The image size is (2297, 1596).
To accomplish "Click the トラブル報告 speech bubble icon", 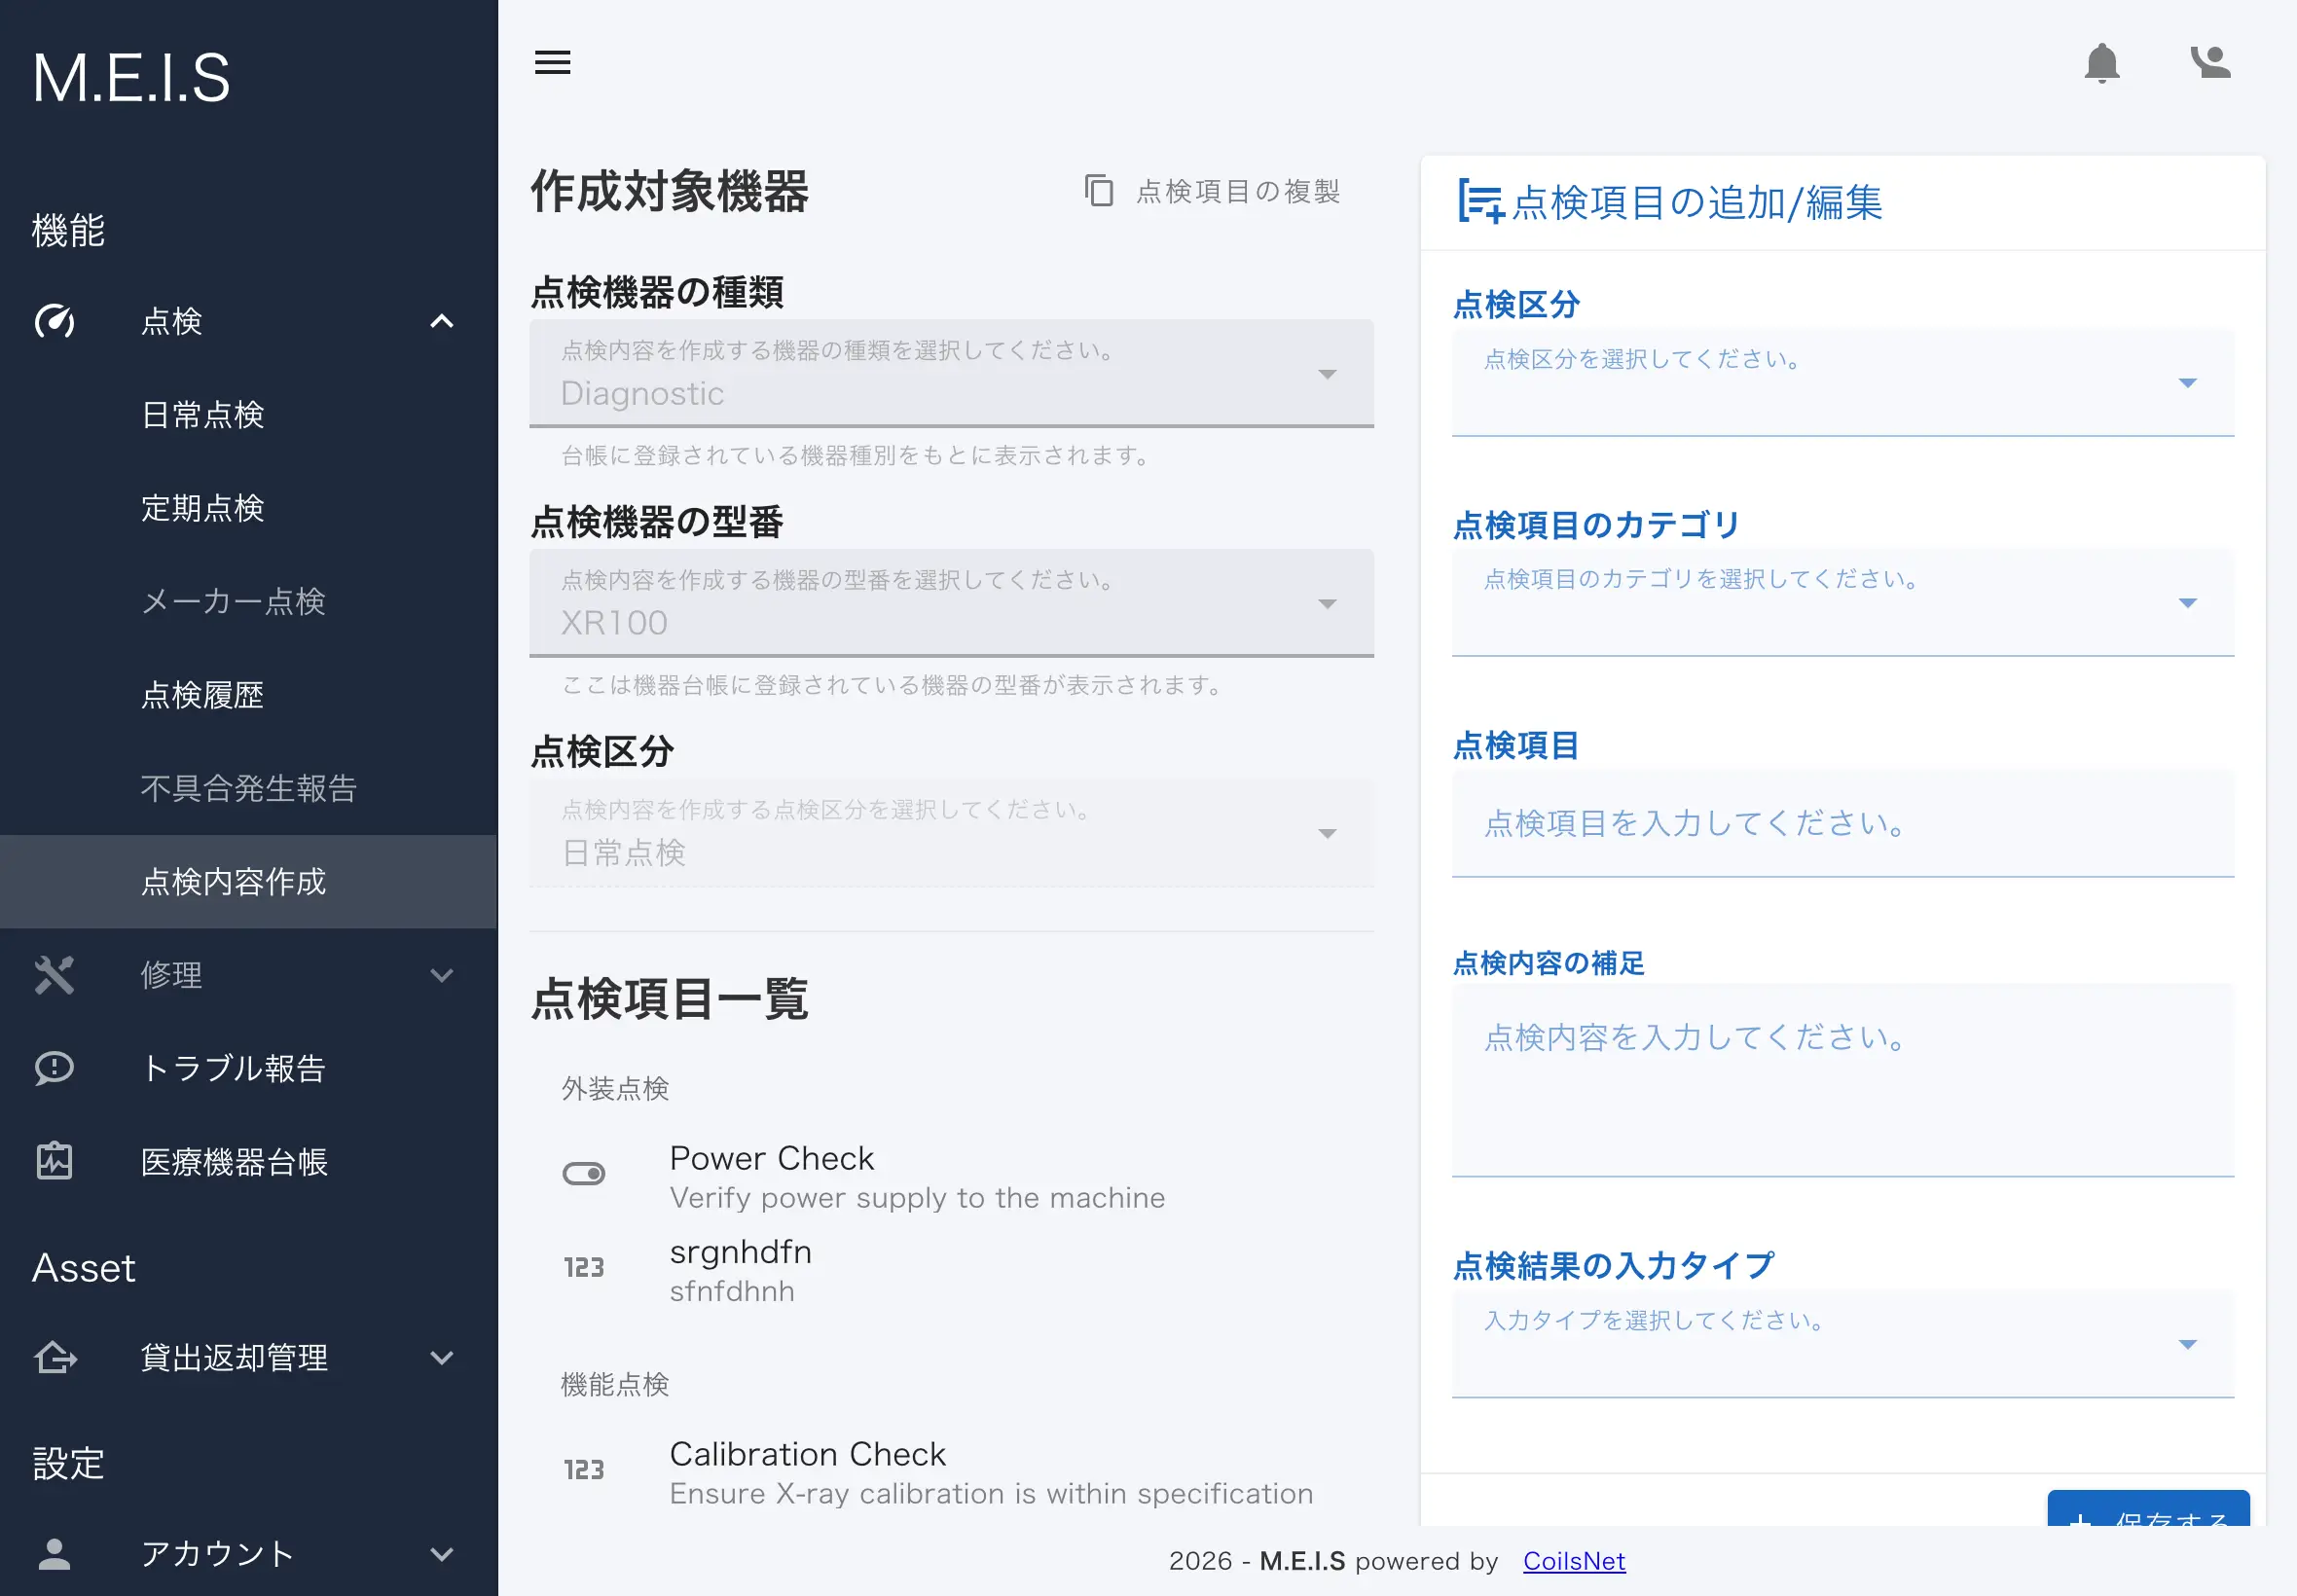I will point(54,1068).
